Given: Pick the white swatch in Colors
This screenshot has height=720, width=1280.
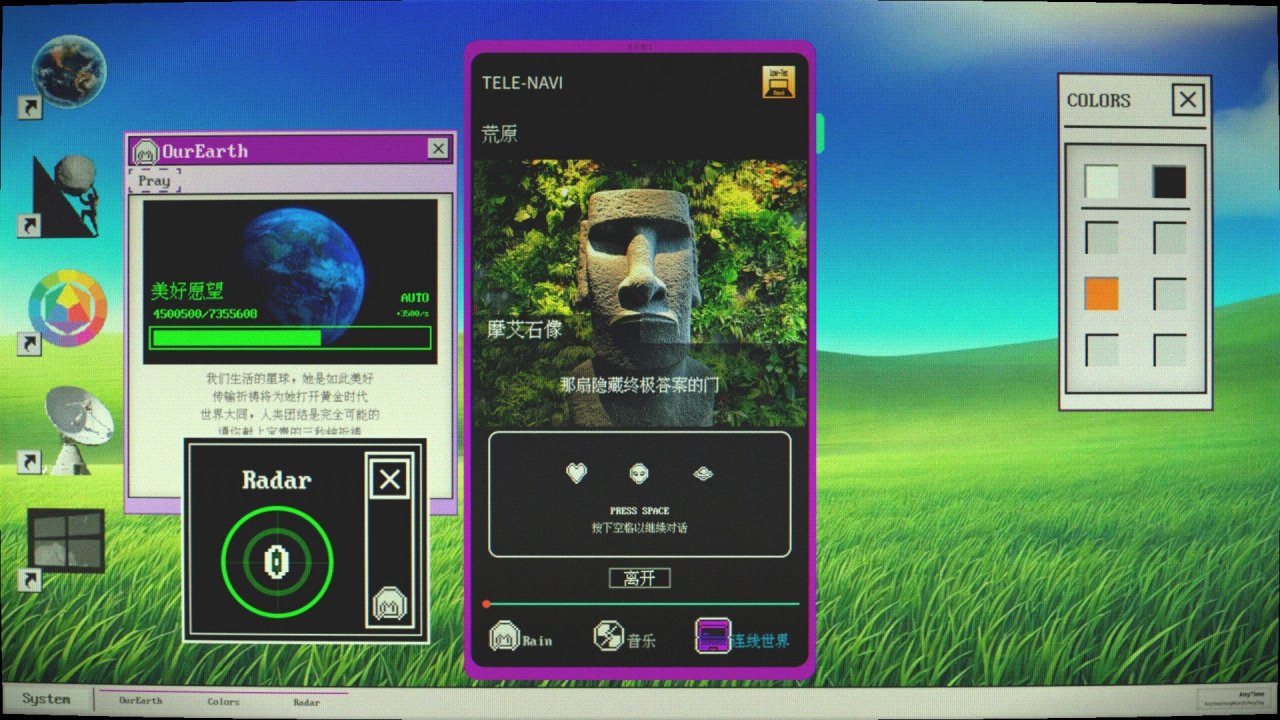Looking at the screenshot, I should point(1102,181).
